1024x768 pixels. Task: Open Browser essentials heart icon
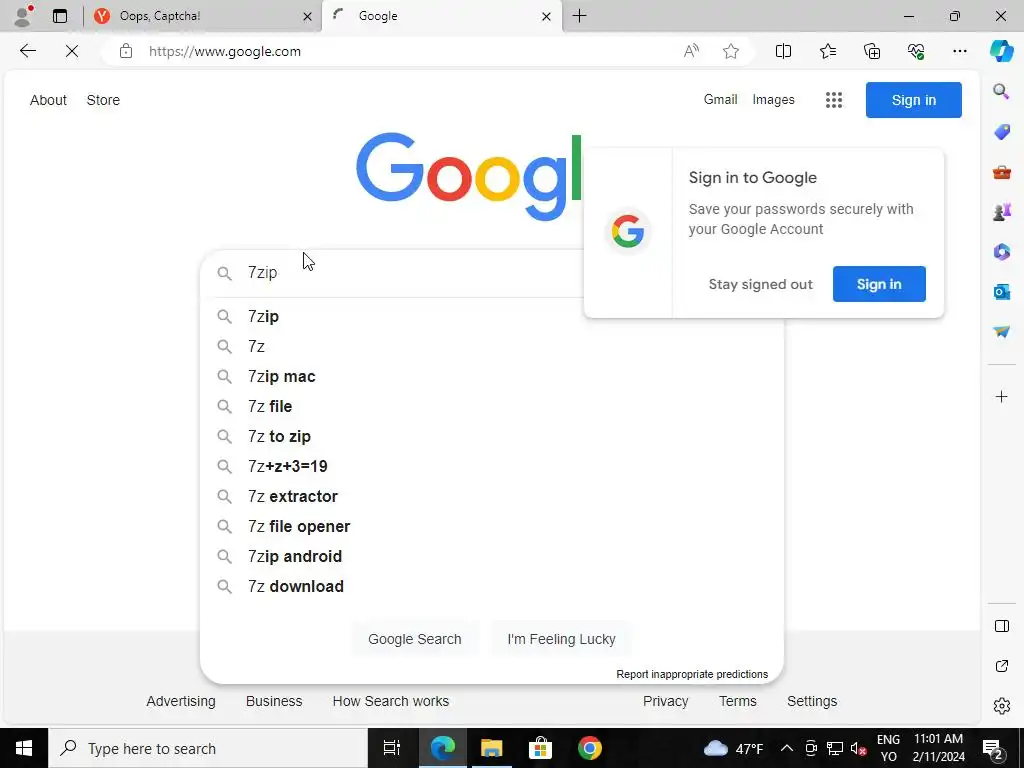point(916,52)
